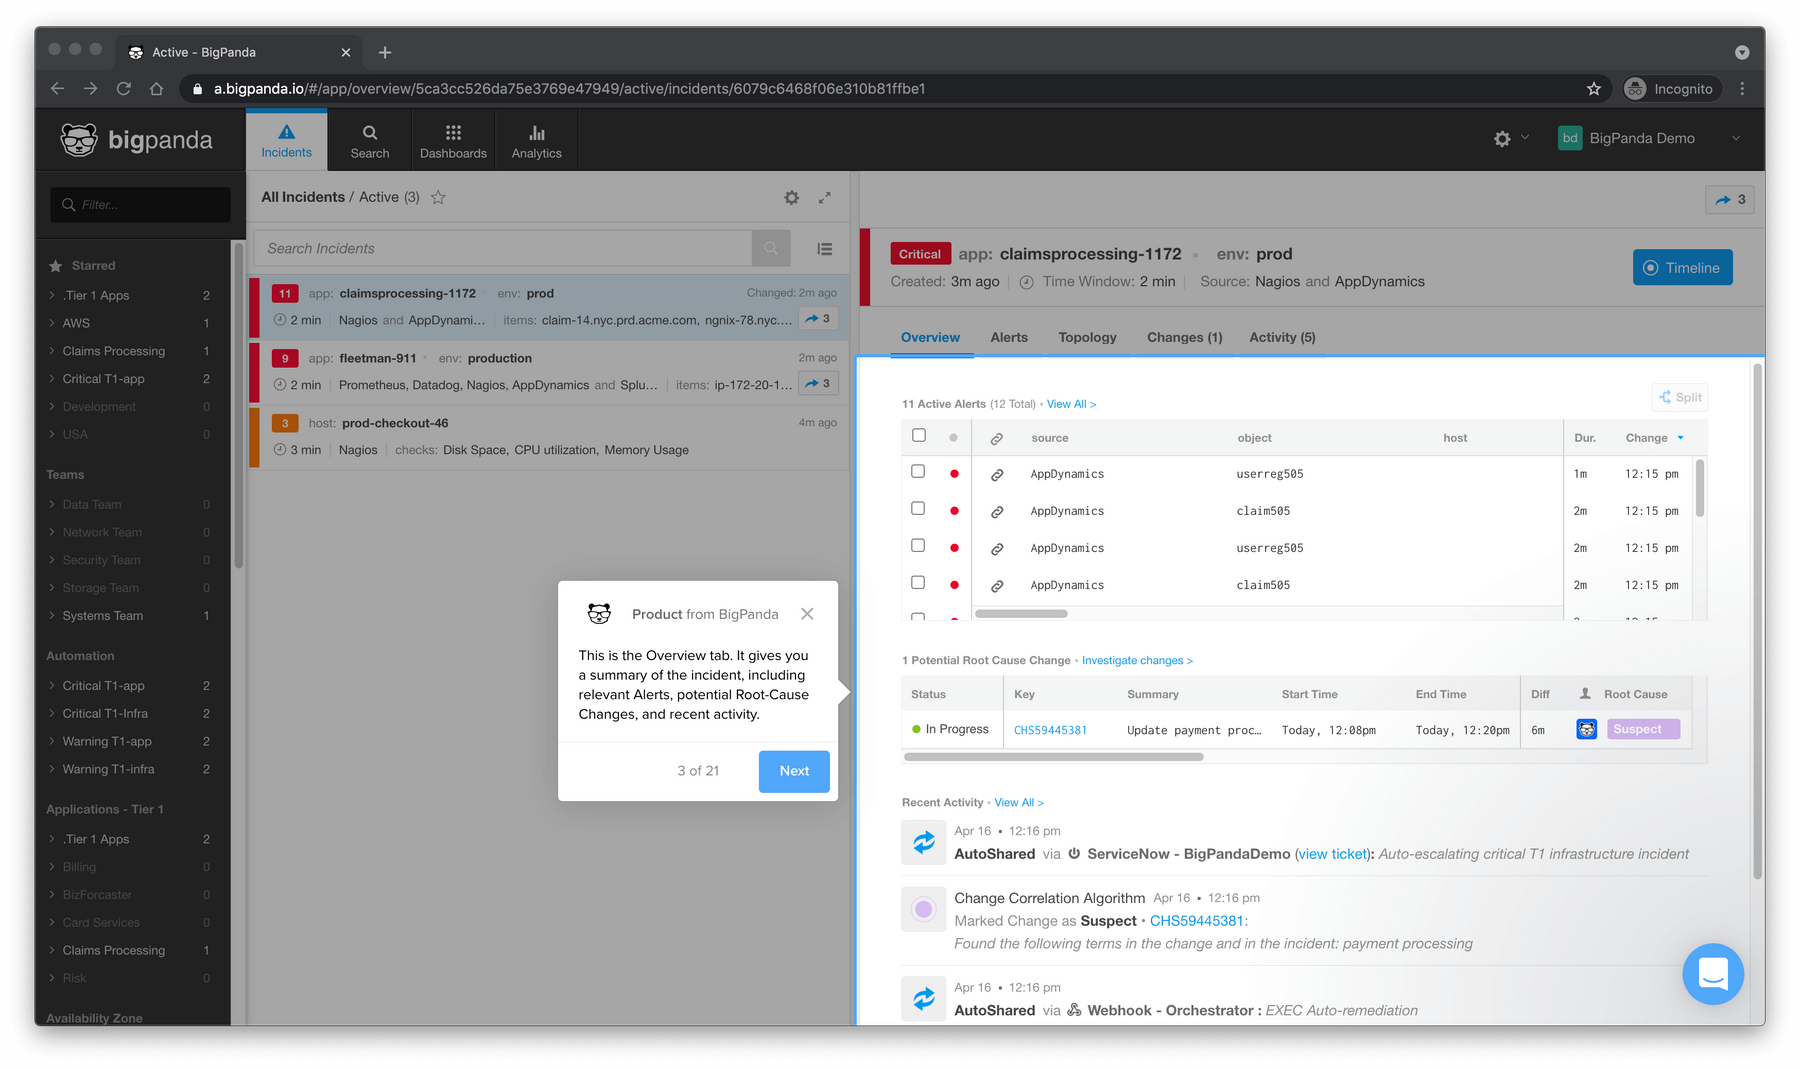Click the bigpanda logo
Image resolution: width=1800 pixels, height=1069 pixels.
(x=136, y=140)
